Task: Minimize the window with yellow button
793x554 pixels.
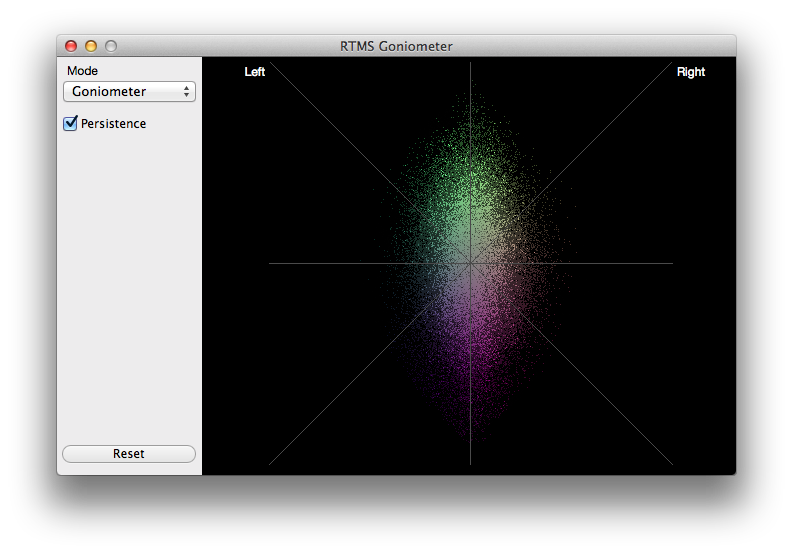Action: pos(91,46)
